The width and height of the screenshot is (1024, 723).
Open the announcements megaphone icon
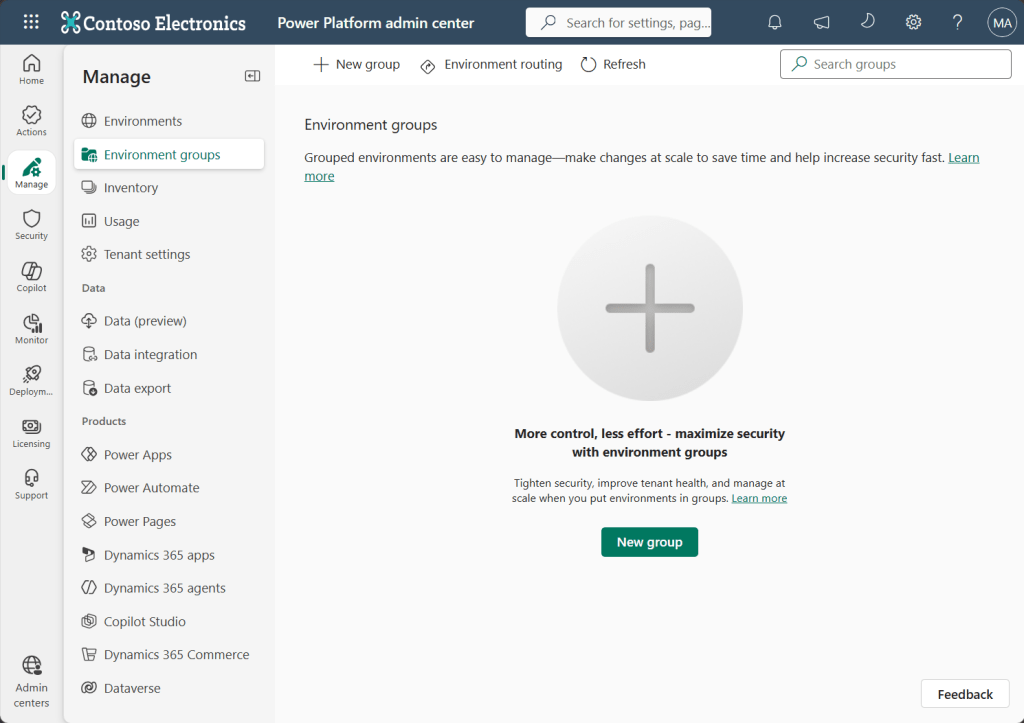tap(822, 22)
